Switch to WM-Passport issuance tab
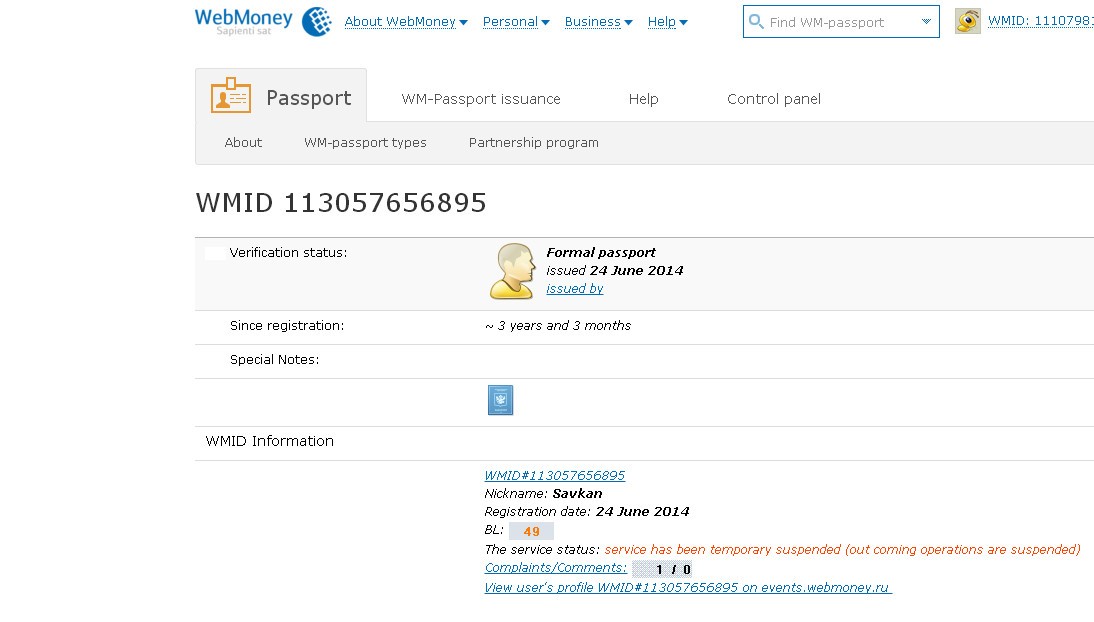The width and height of the screenshot is (1094, 622). point(481,99)
